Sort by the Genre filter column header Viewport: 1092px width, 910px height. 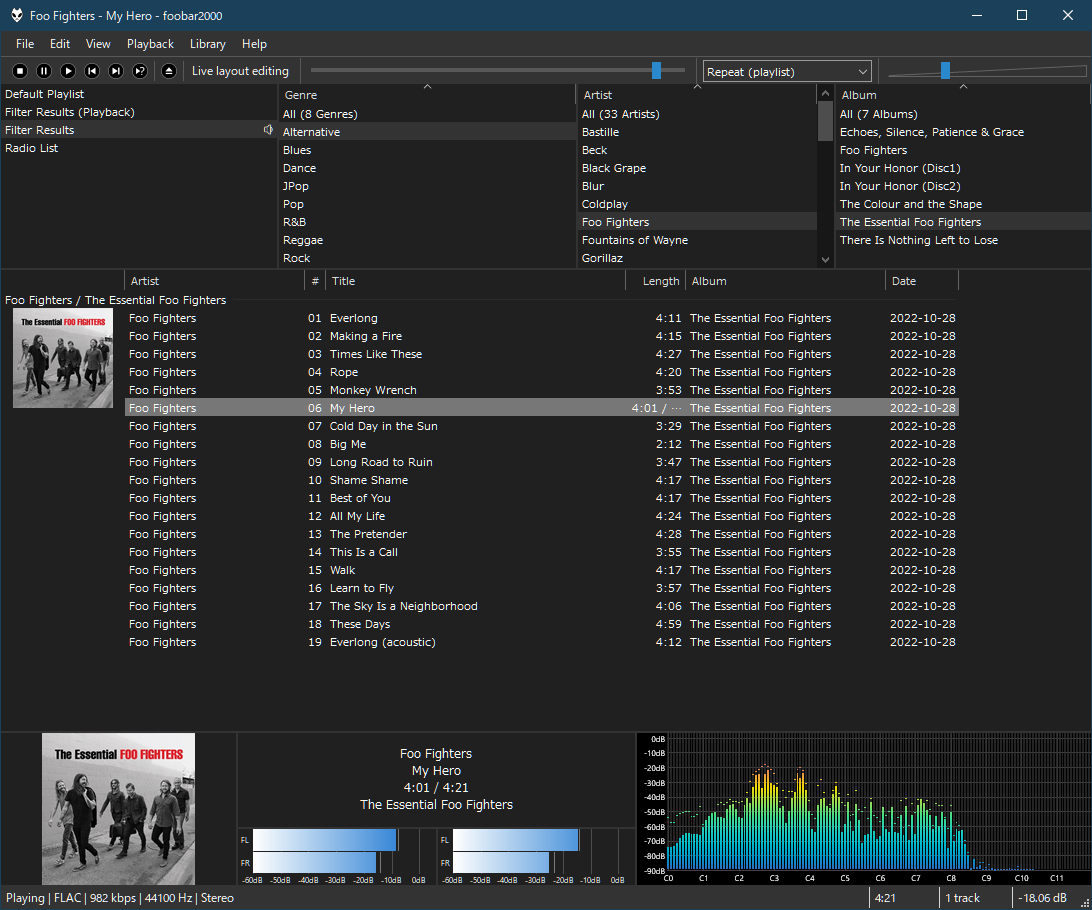427,95
